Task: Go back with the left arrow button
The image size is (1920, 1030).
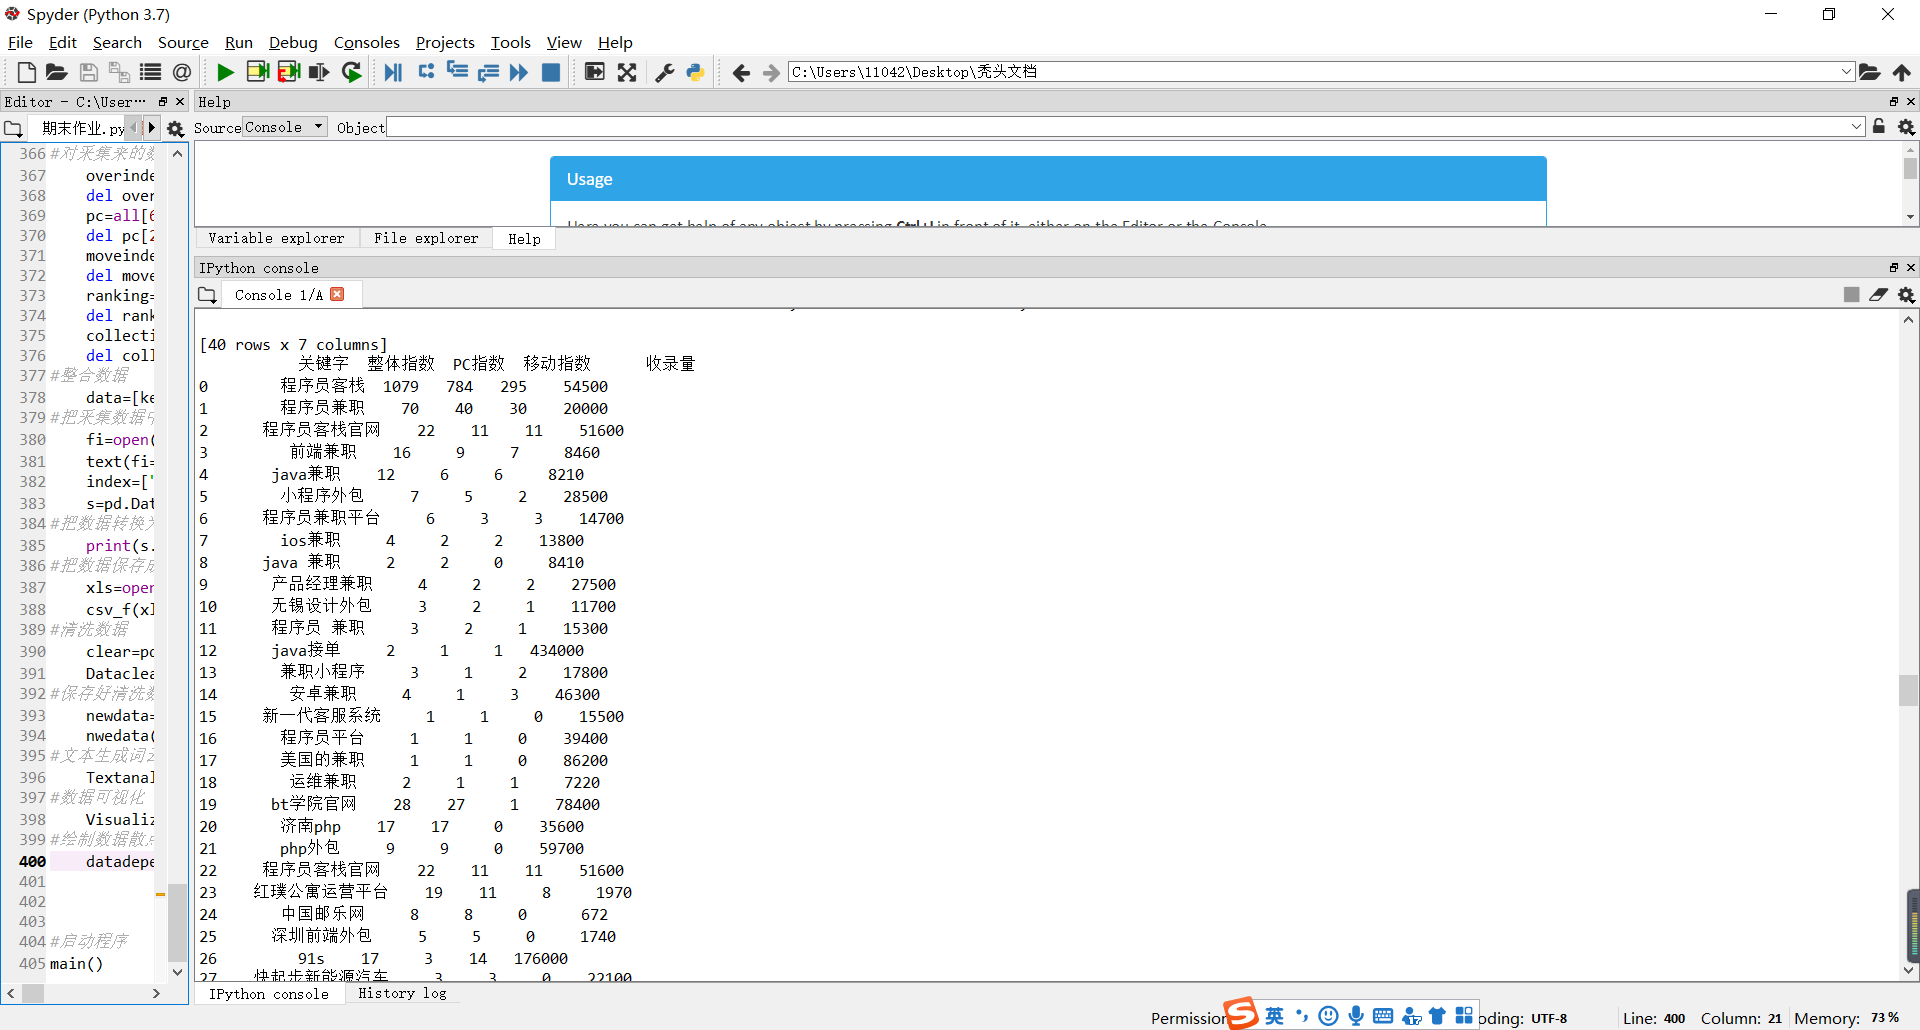Action: pos(741,72)
